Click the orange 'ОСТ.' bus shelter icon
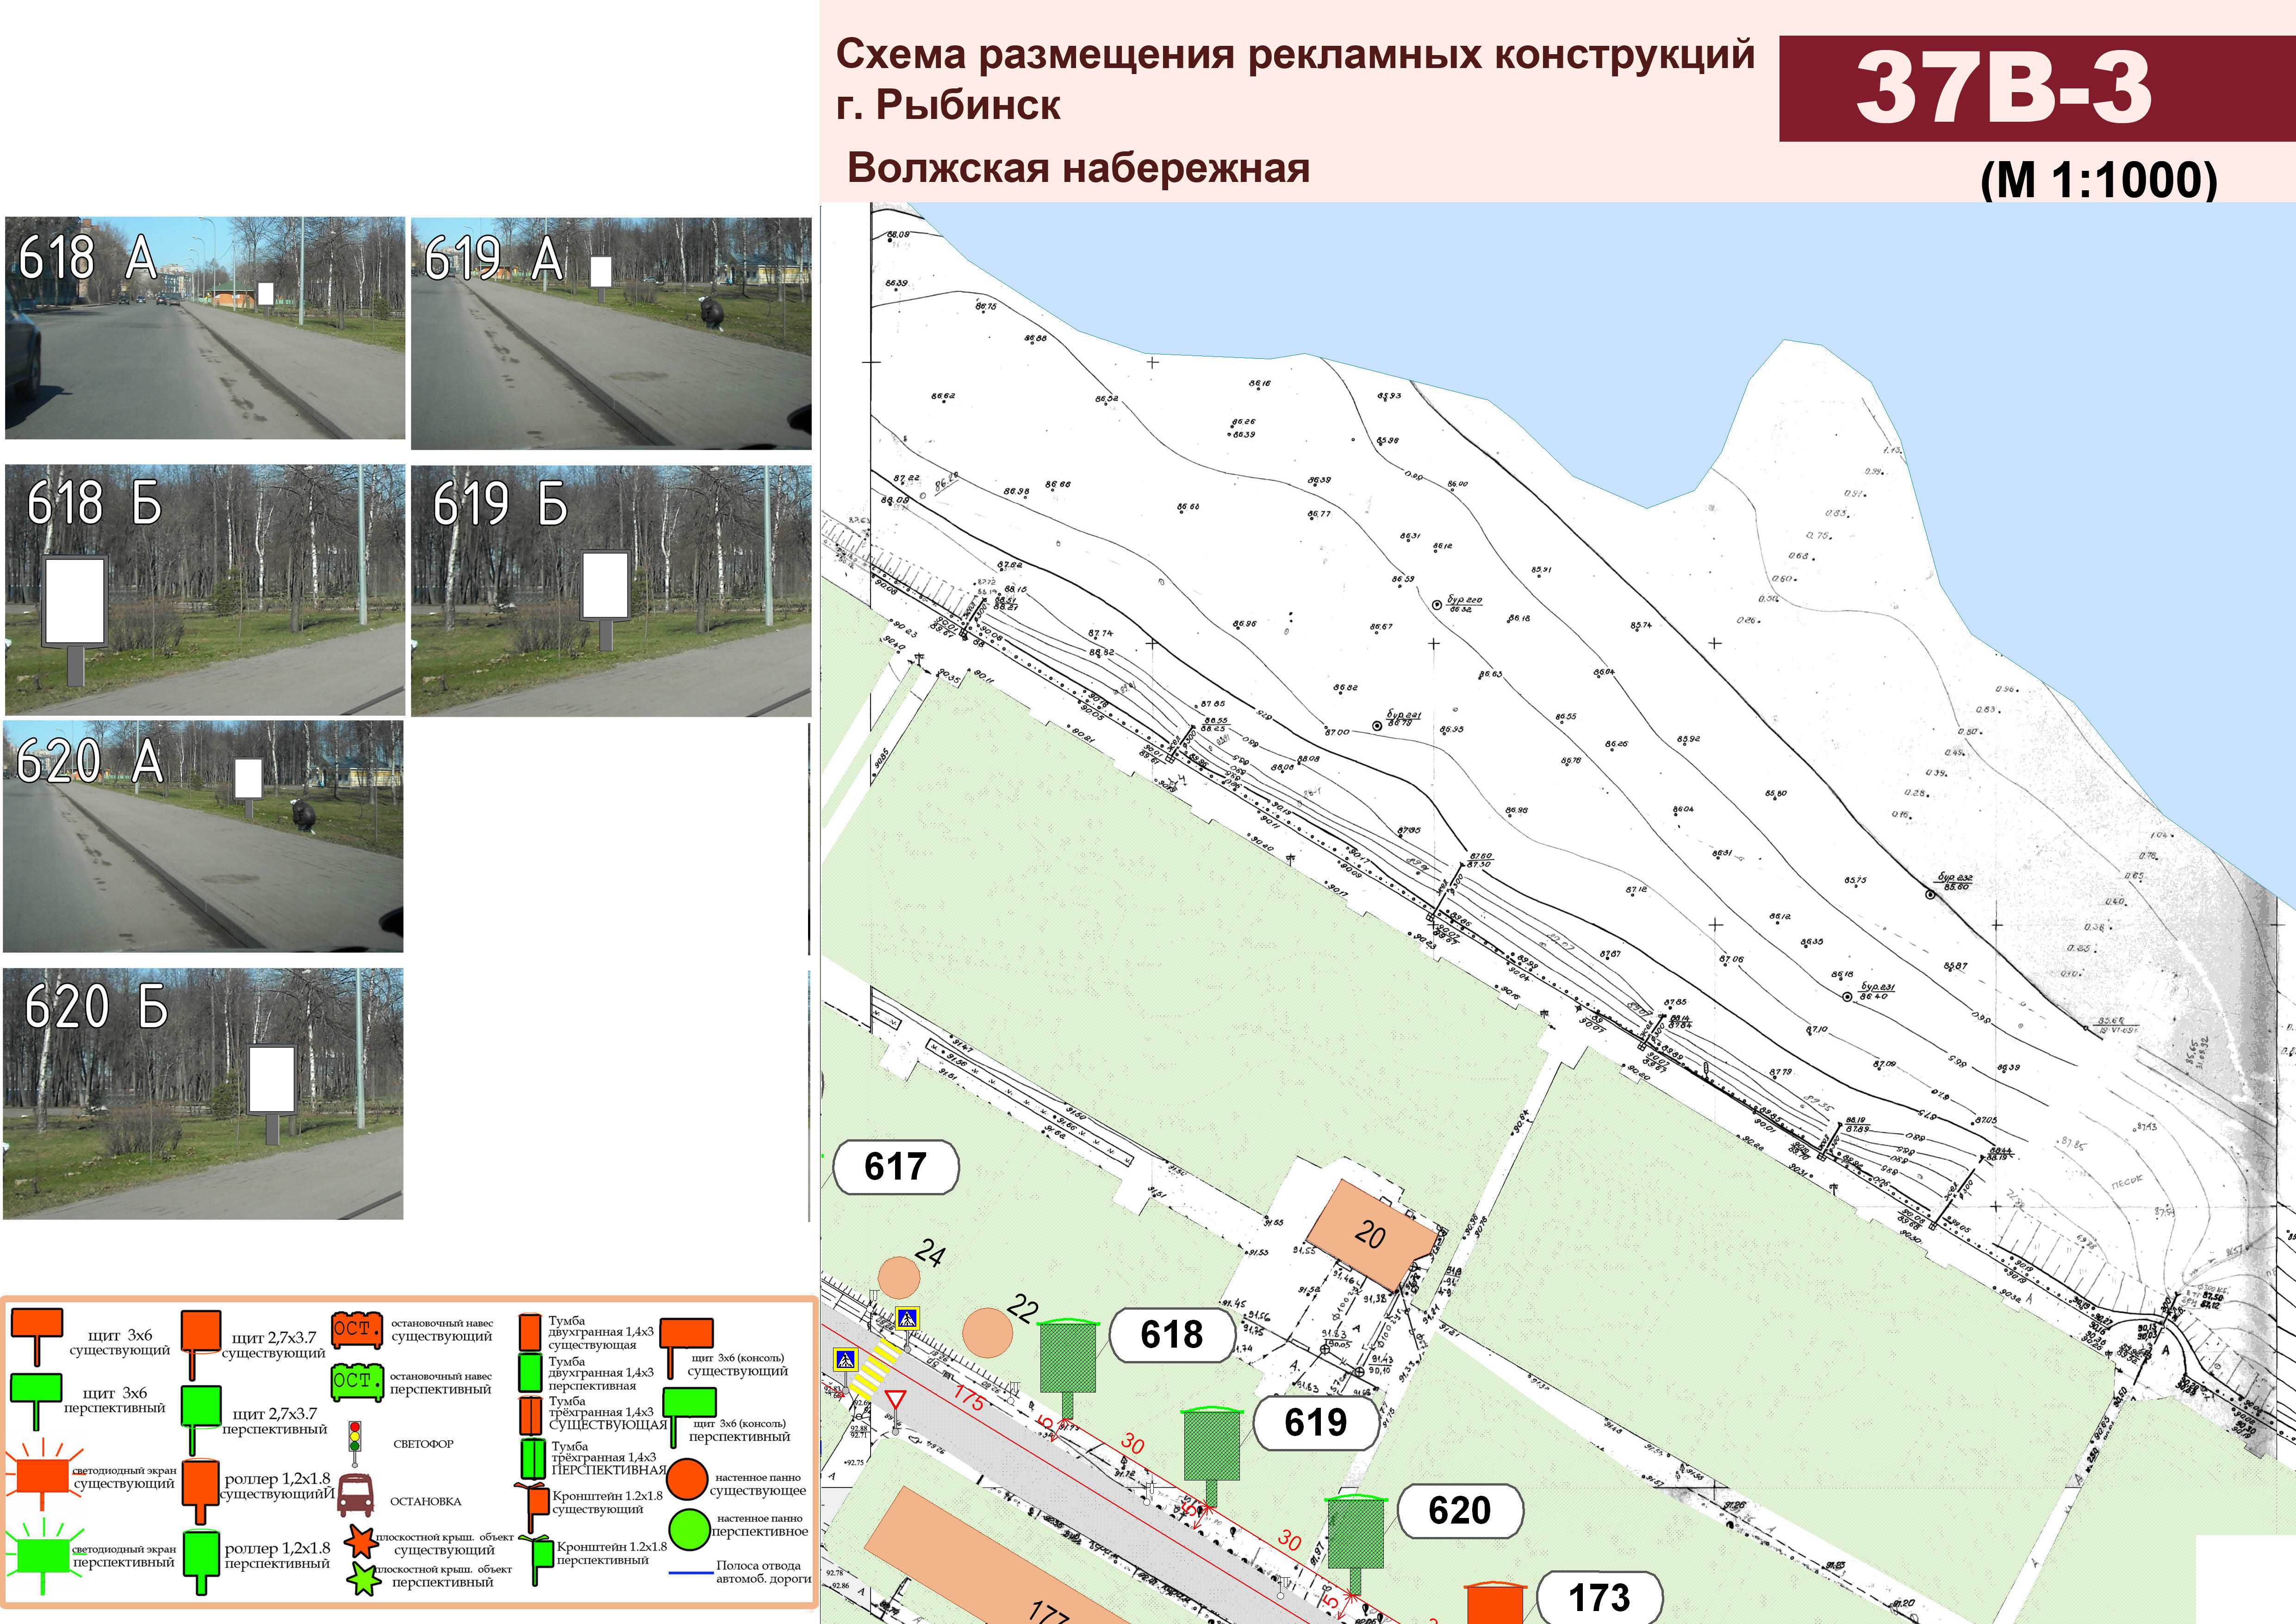Screen dimensions: 2296x1624 click(x=357, y=1329)
